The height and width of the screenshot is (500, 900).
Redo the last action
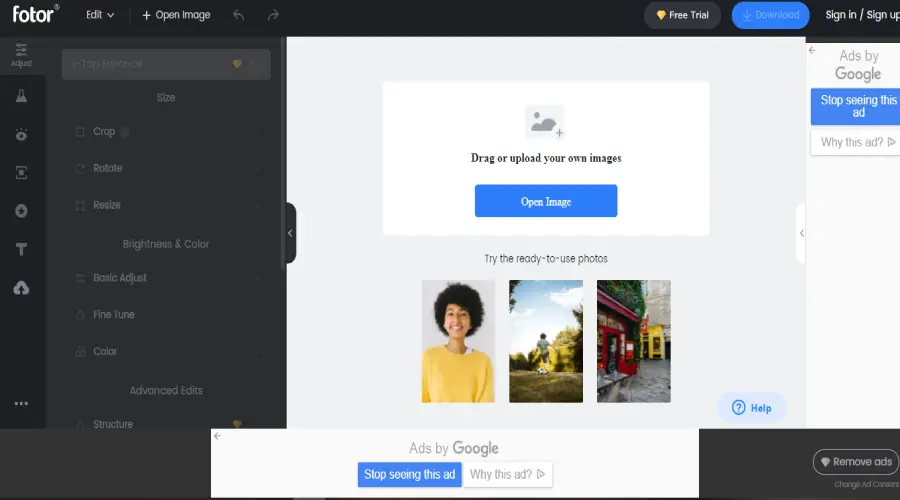(x=273, y=15)
